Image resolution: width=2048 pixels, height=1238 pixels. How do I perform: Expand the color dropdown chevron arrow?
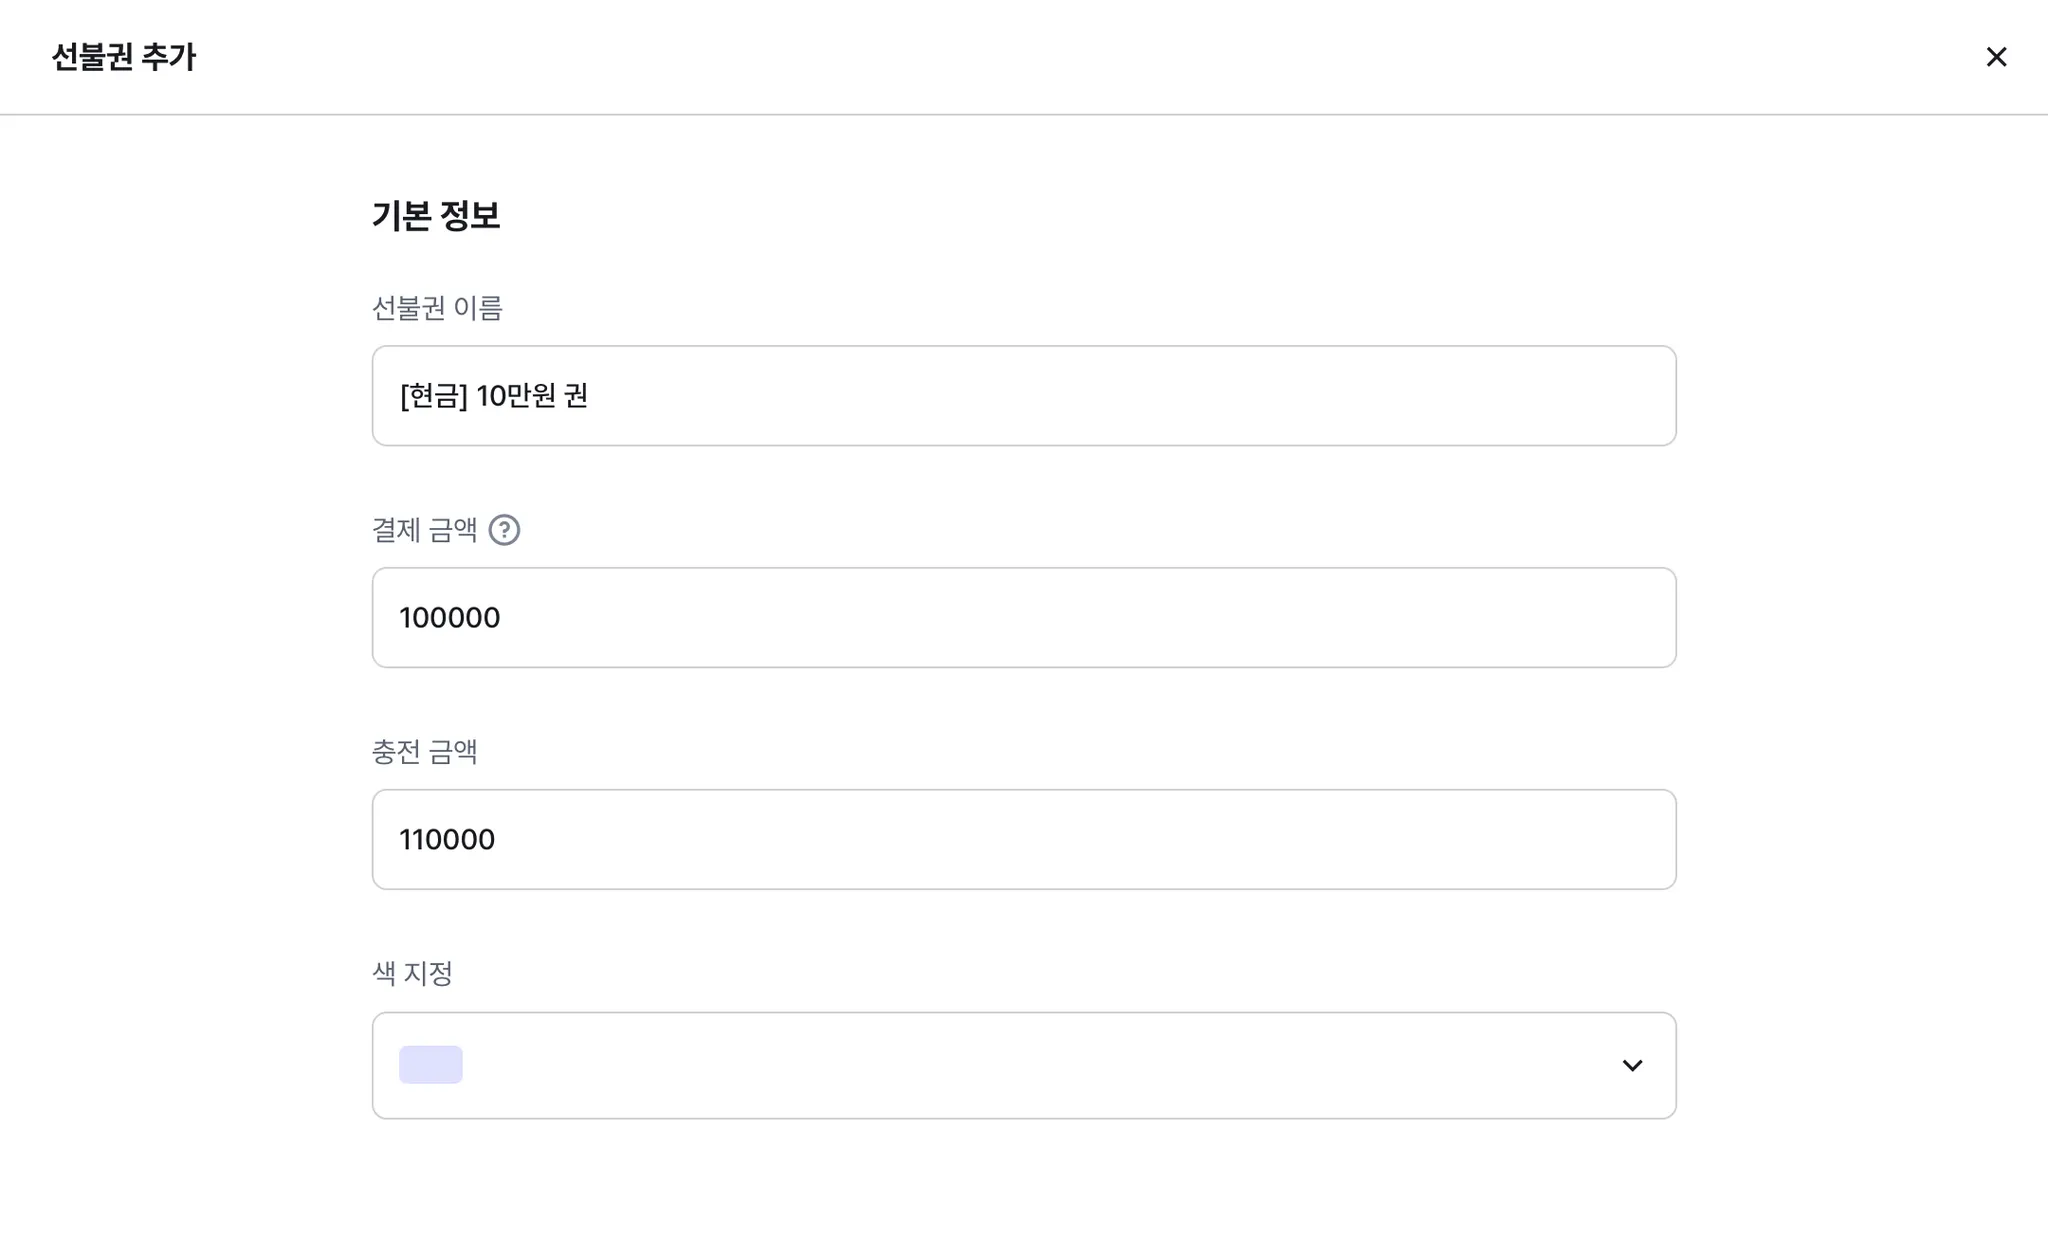pos(1631,1065)
